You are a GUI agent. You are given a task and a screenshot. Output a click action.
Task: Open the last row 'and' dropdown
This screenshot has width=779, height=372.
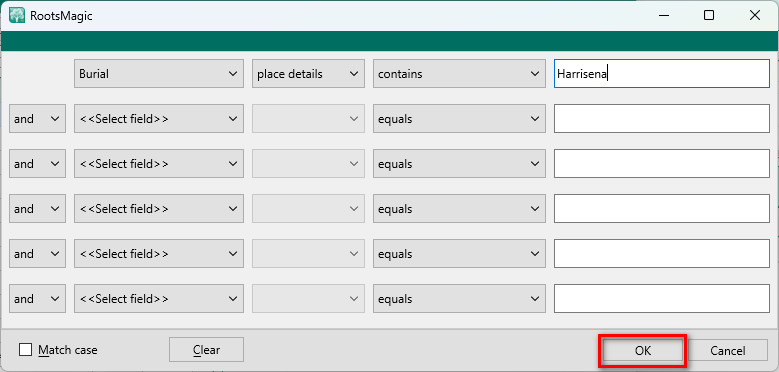tap(37, 299)
